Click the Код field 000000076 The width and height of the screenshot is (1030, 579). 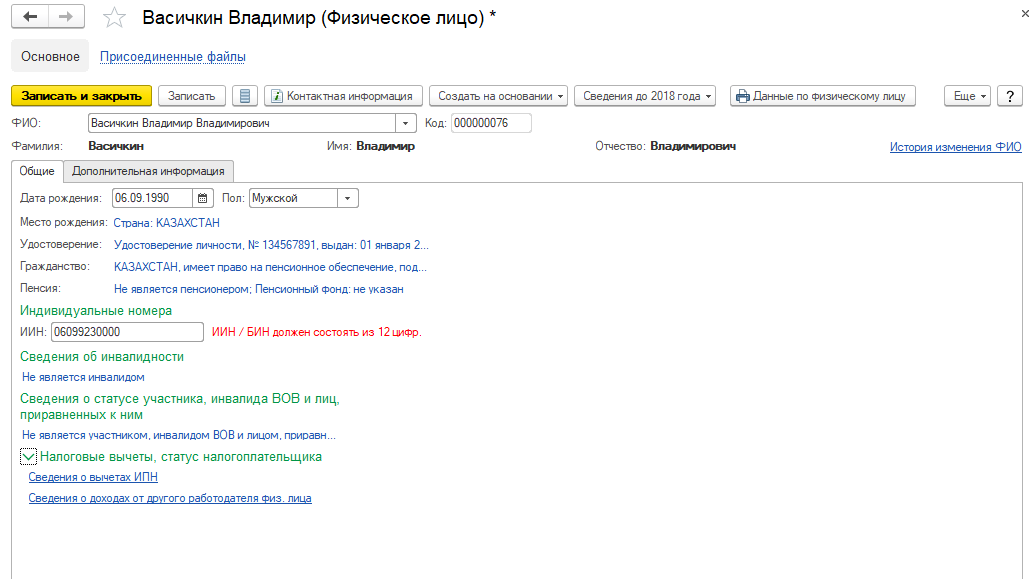click(x=491, y=123)
